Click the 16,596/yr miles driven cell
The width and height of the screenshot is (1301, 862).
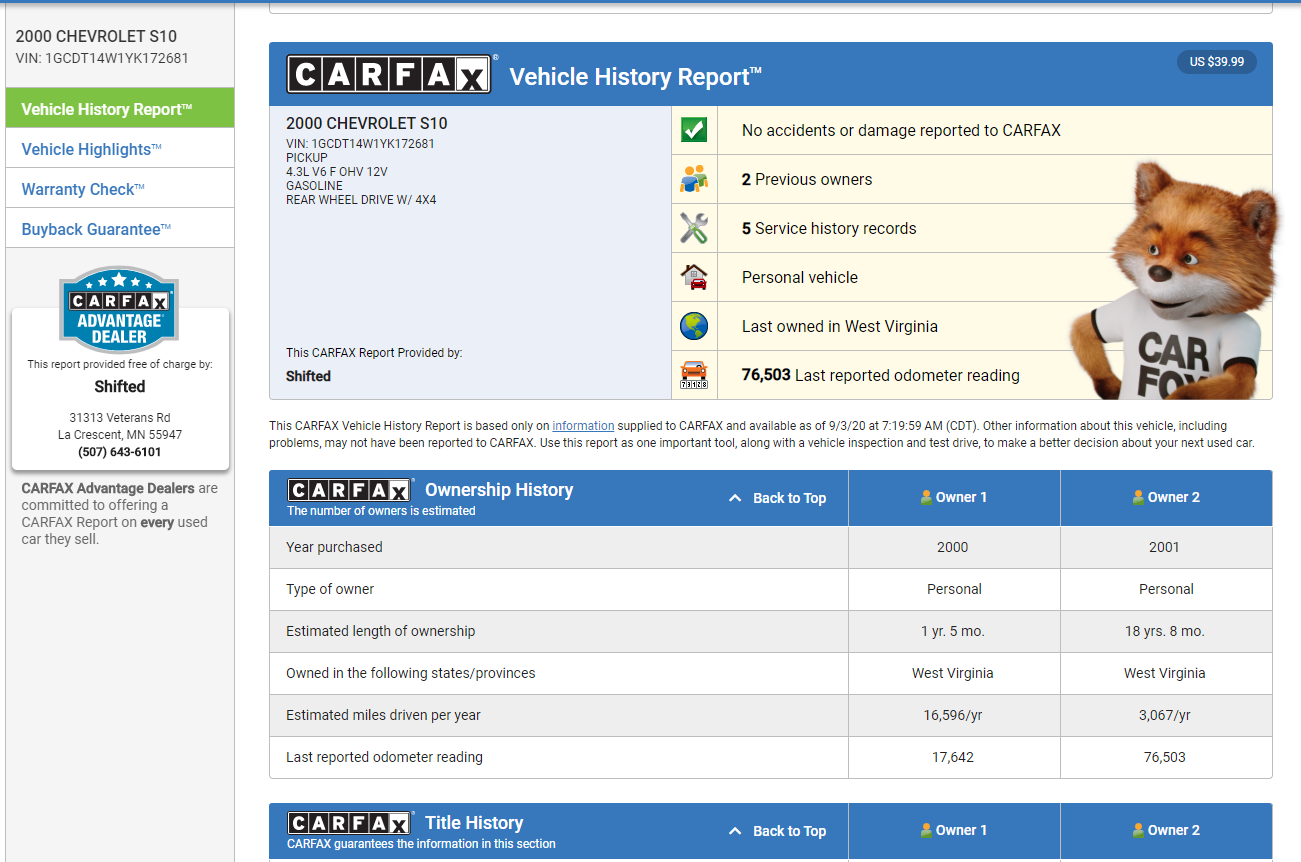[953, 715]
